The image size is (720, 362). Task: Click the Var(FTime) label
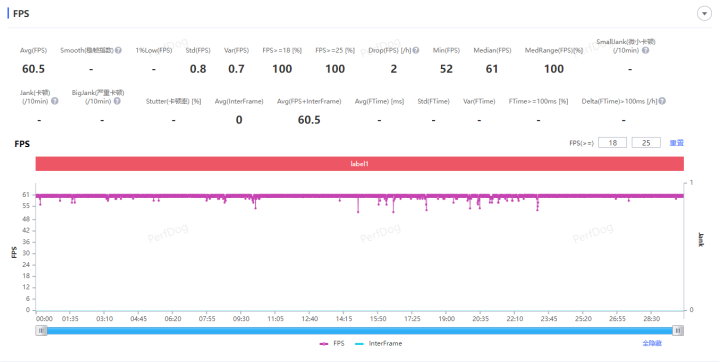pos(479,101)
